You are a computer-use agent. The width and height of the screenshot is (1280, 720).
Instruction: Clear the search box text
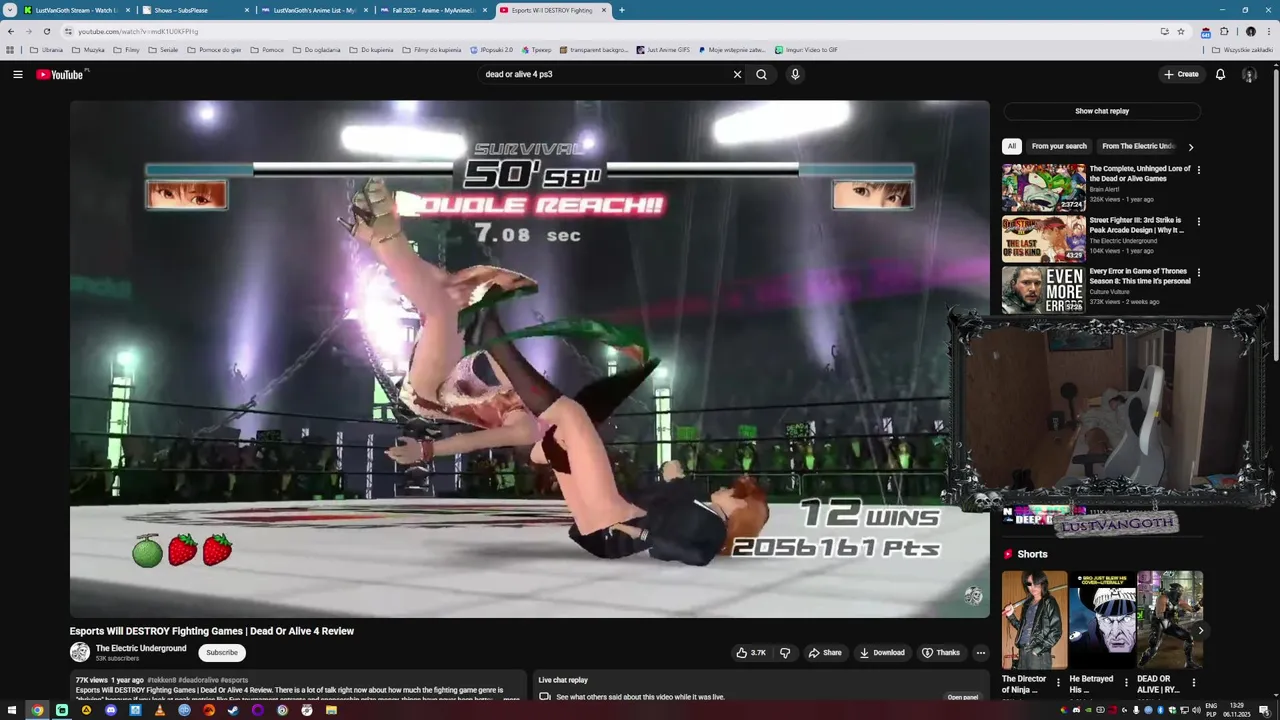pos(737,74)
